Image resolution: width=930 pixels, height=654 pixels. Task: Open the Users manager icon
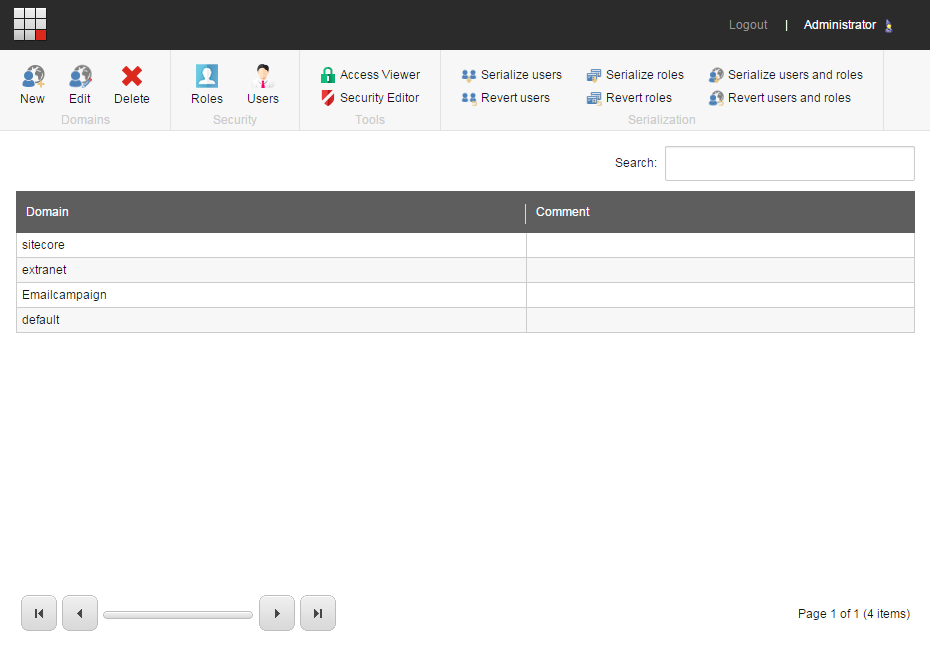(262, 85)
